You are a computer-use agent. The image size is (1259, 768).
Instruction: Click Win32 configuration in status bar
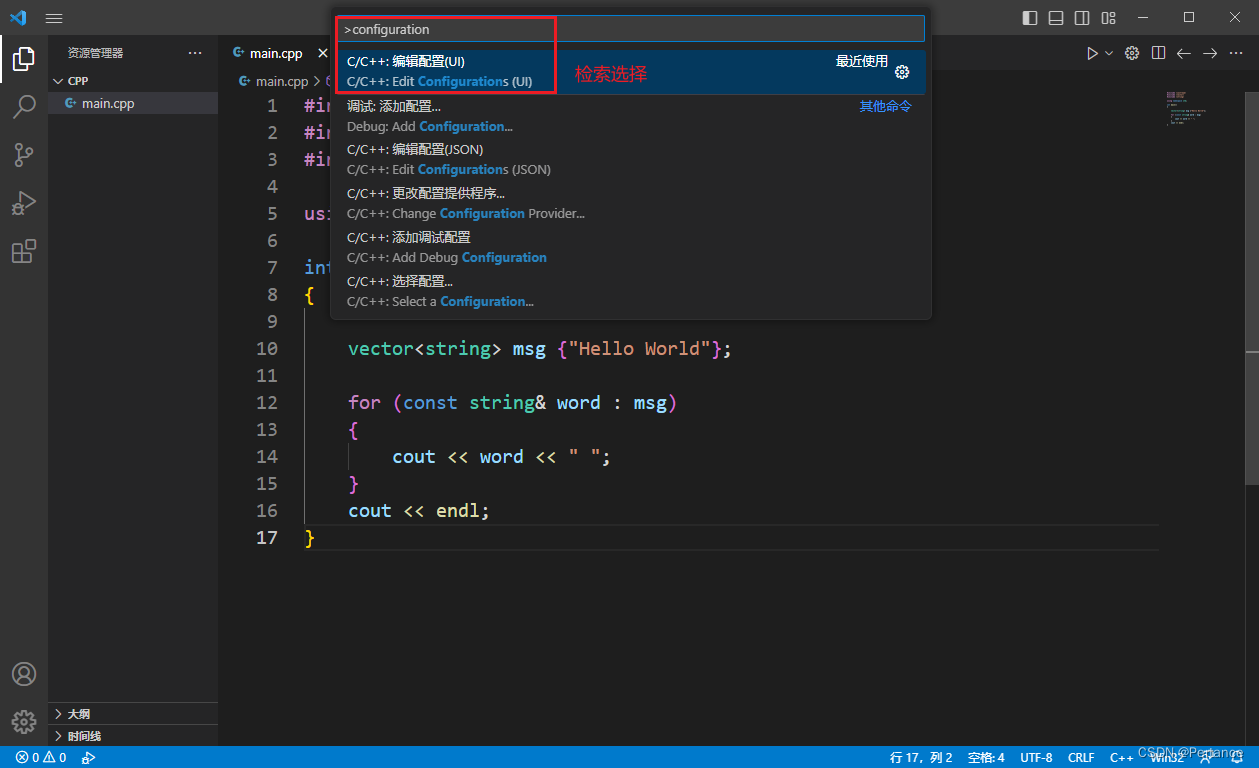1165,758
